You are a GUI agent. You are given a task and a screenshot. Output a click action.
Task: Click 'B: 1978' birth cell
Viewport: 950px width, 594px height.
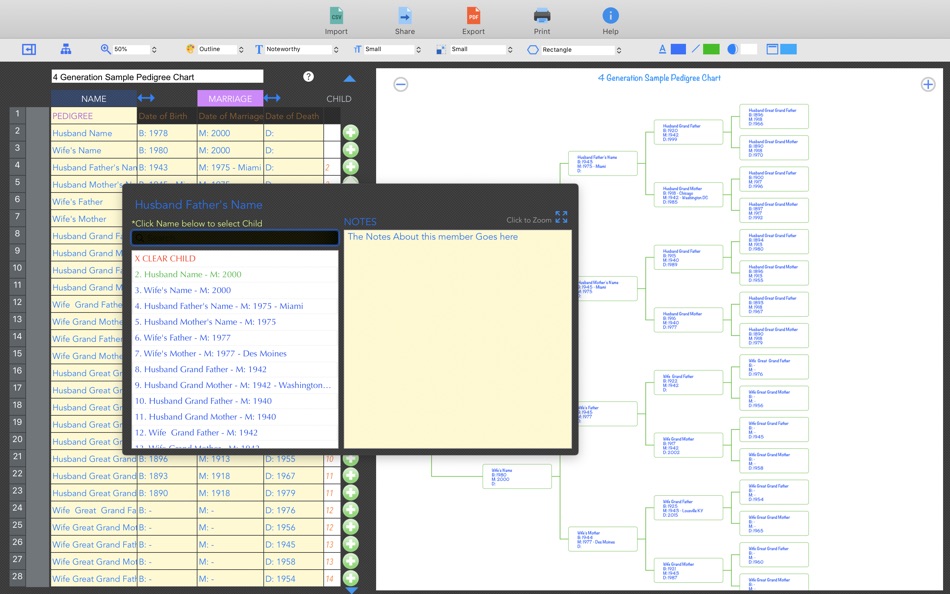(x=167, y=133)
